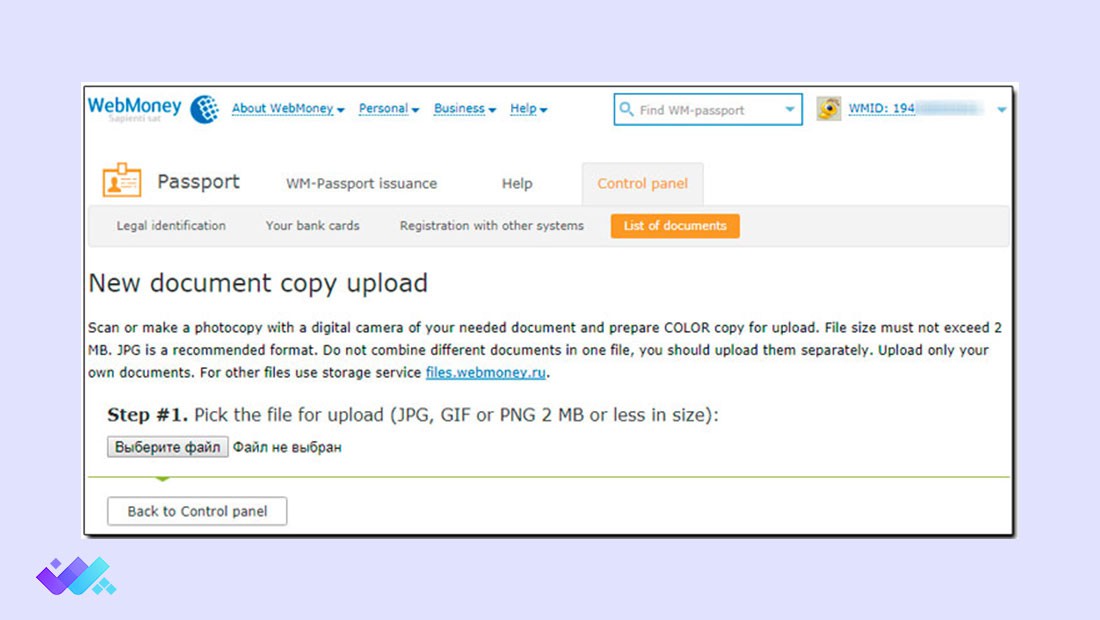Expand the Personal menu
Screen dimensions: 1100x620
pos(388,109)
